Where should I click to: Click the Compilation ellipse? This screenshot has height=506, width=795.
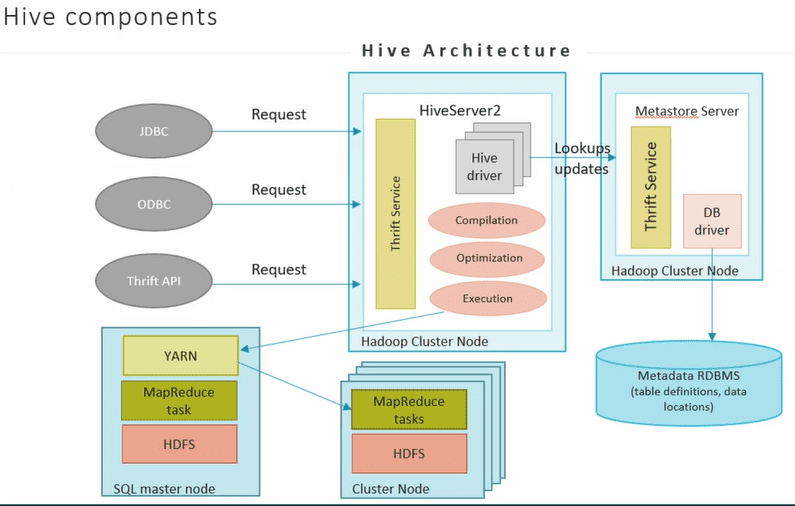(x=487, y=220)
